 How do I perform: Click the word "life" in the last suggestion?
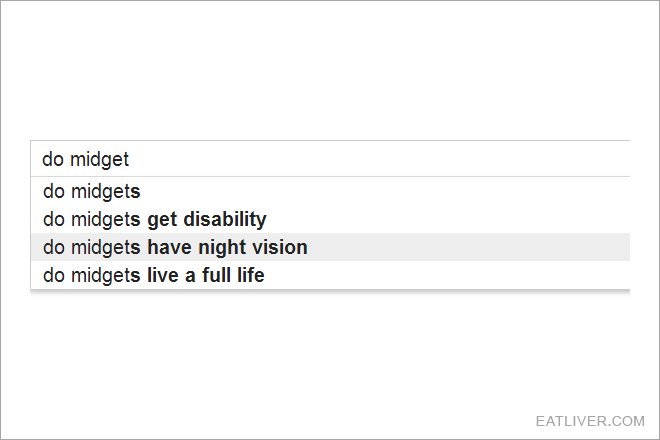click(250, 275)
